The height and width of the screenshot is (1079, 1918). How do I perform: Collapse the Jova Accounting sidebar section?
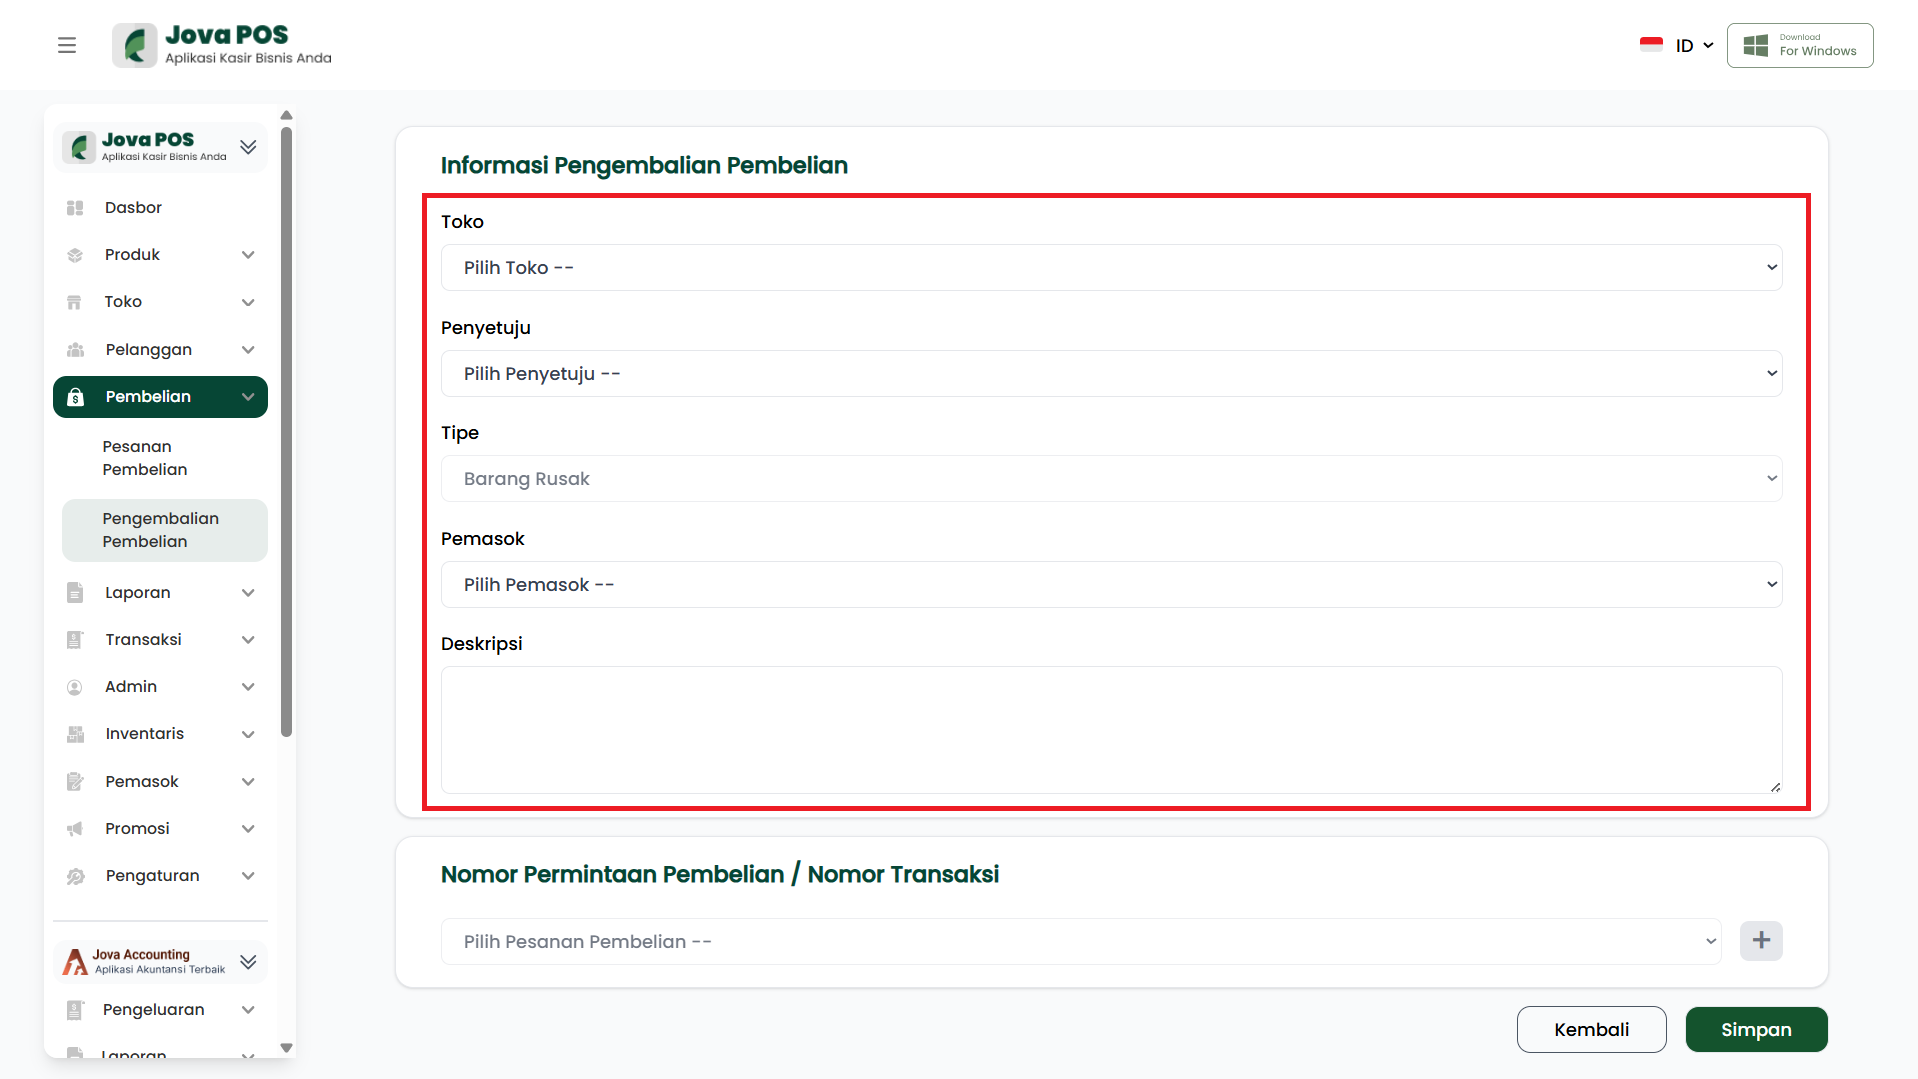tap(248, 962)
